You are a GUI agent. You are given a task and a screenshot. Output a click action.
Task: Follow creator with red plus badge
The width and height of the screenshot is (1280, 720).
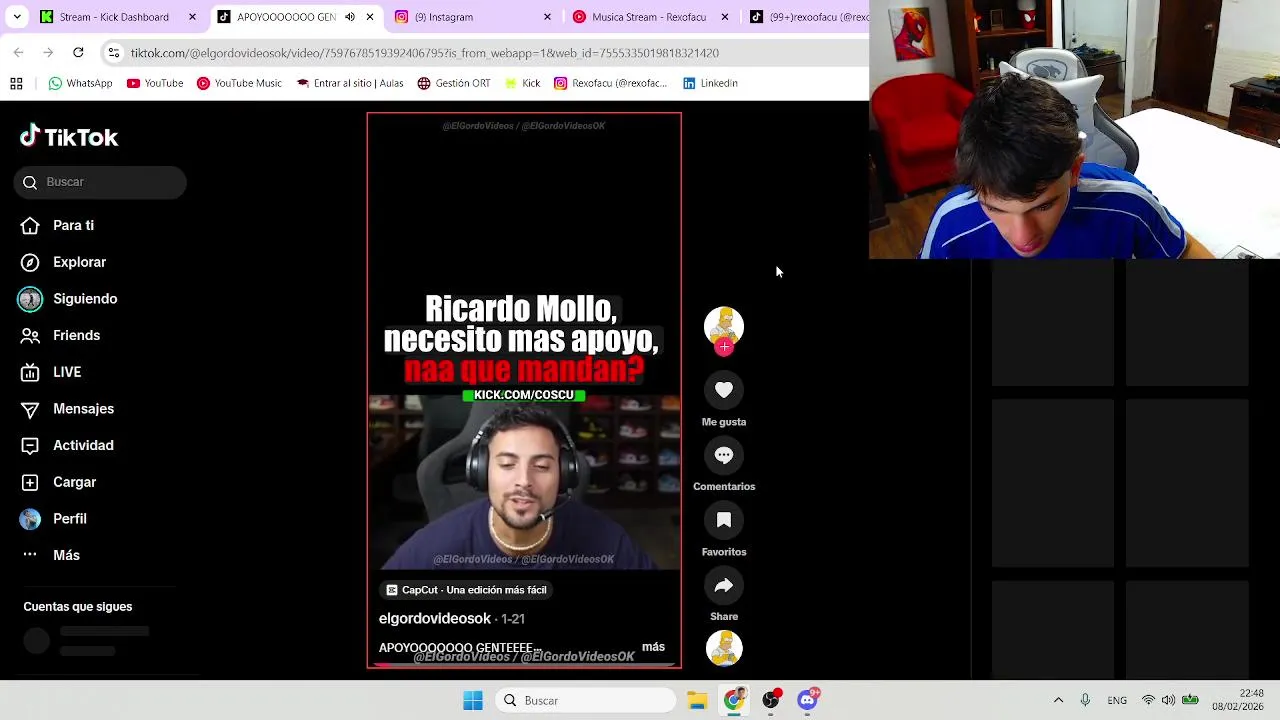724,347
